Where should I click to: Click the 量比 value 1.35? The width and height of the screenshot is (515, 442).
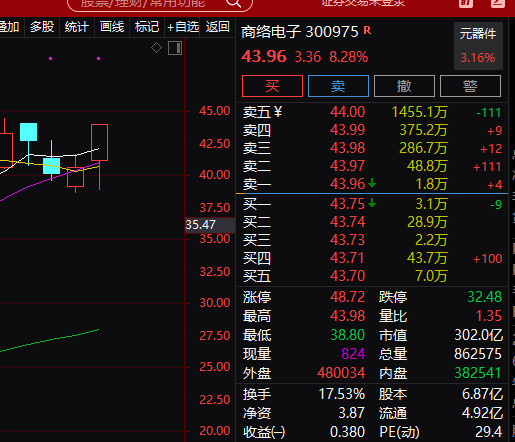(x=489, y=316)
